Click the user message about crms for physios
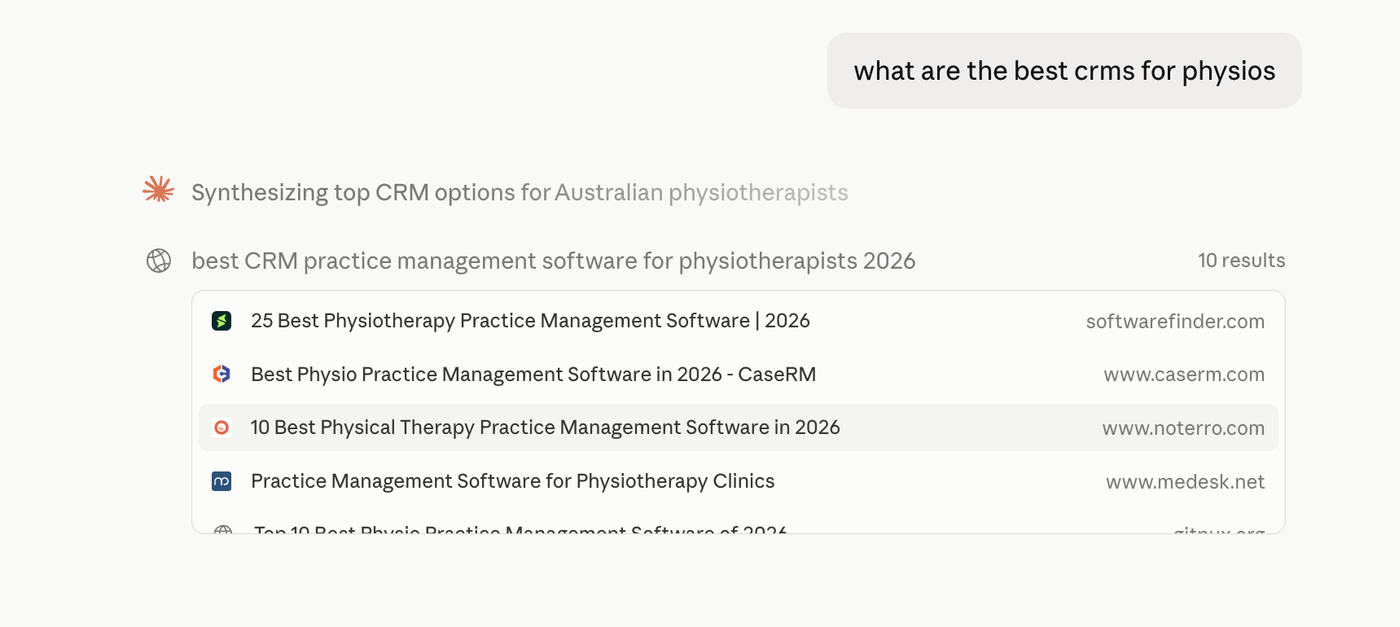Image resolution: width=1400 pixels, height=627 pixels. (x=1064, y=71)
